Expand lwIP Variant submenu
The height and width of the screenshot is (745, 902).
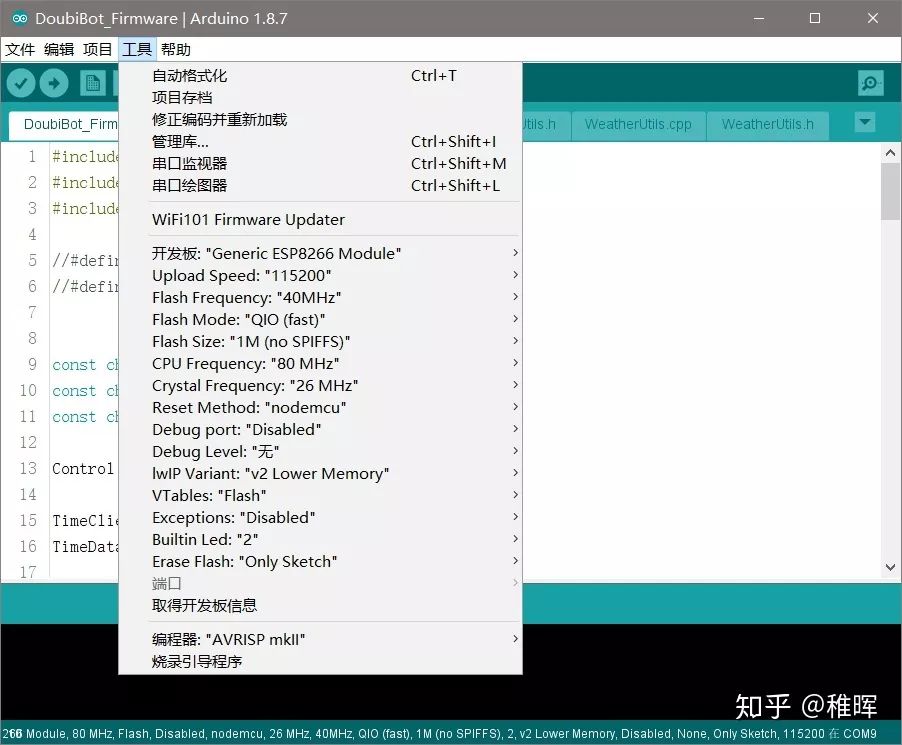[320, 473]
